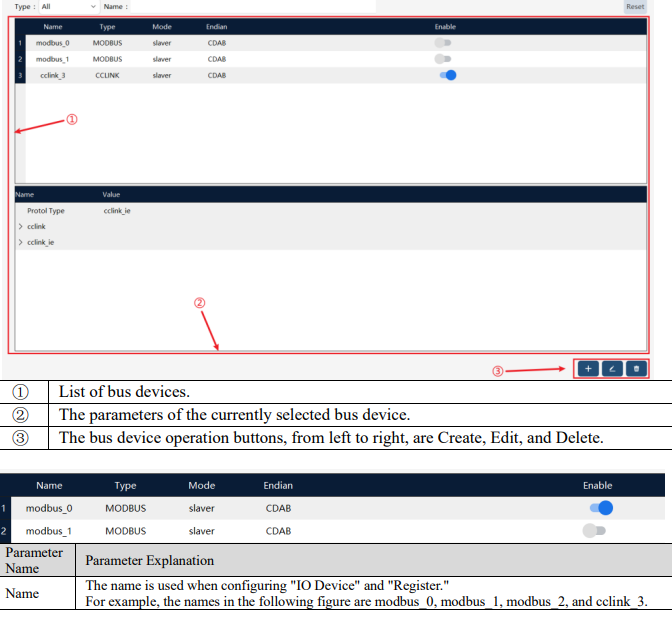Viewport: 672px width, 617px height.
Task: Click the slaver mode cell of cclink_3
Action: click(162, 75)
